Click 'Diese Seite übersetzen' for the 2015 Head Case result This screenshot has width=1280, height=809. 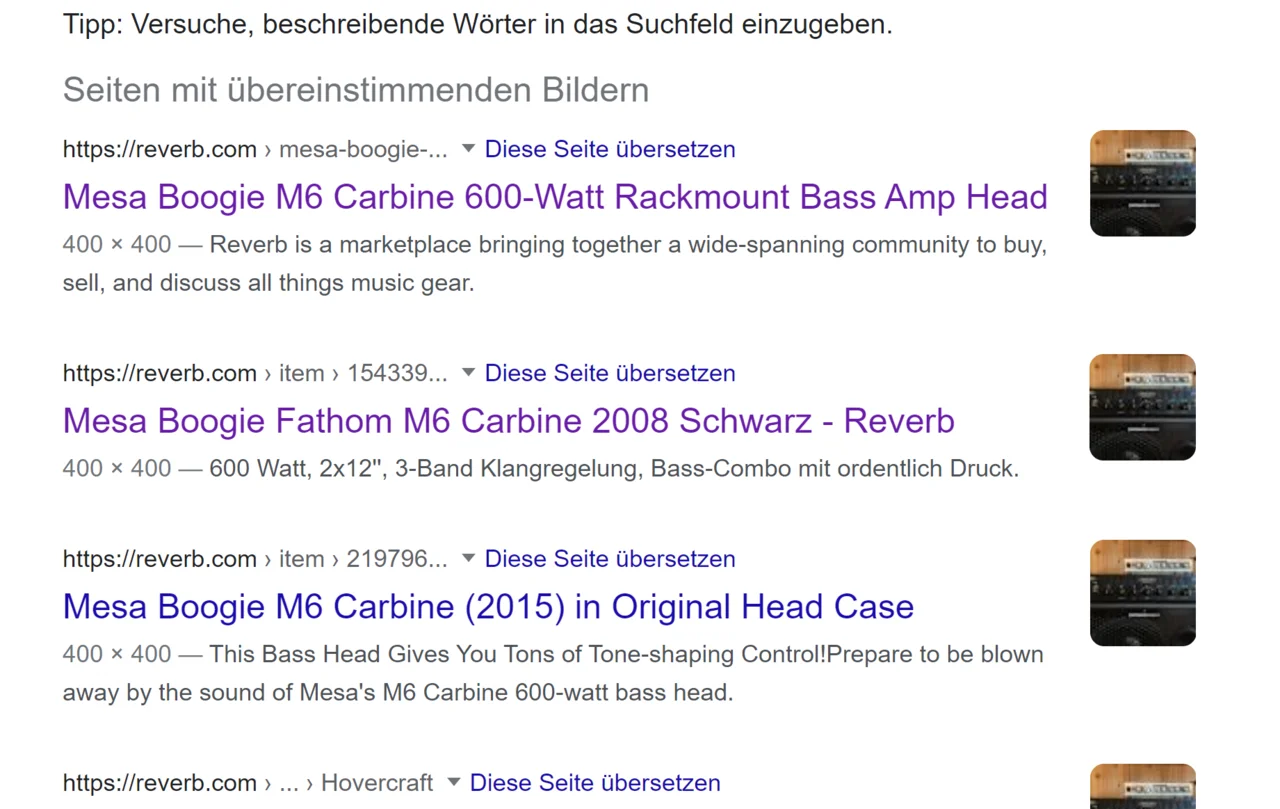click(610, 559)
